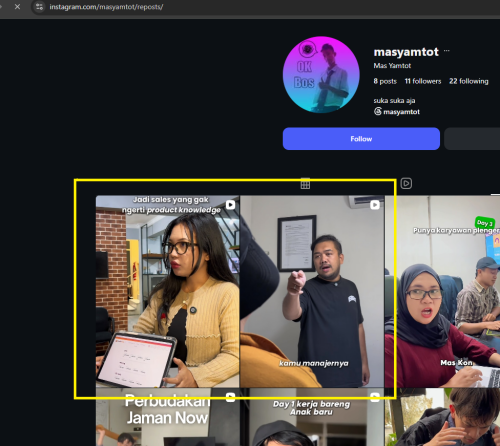Open the masyamtot Threads profile link

[401, 112]
